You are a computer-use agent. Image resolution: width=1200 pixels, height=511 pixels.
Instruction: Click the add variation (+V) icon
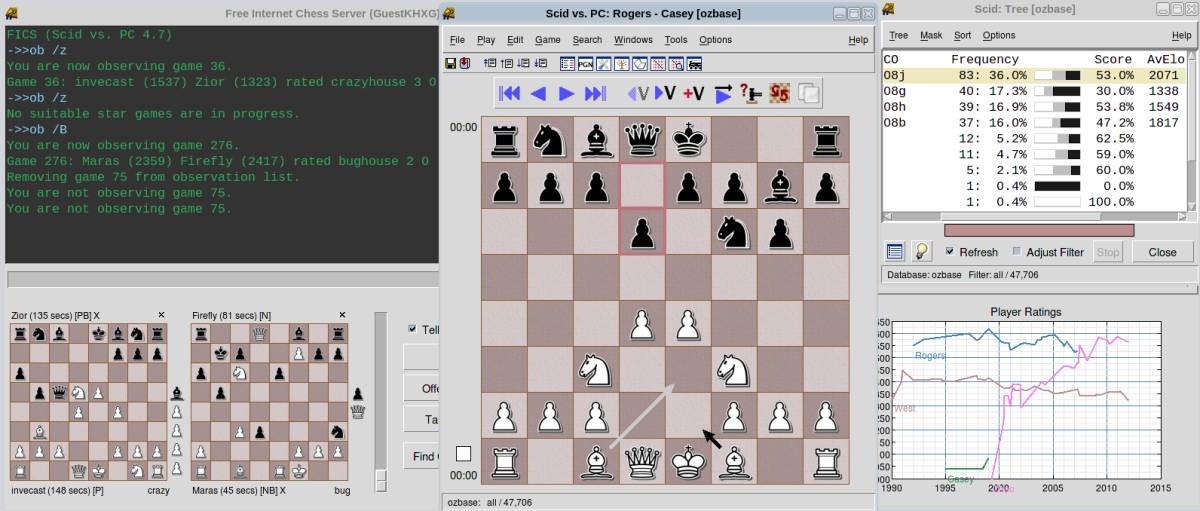tap(693, 94)
